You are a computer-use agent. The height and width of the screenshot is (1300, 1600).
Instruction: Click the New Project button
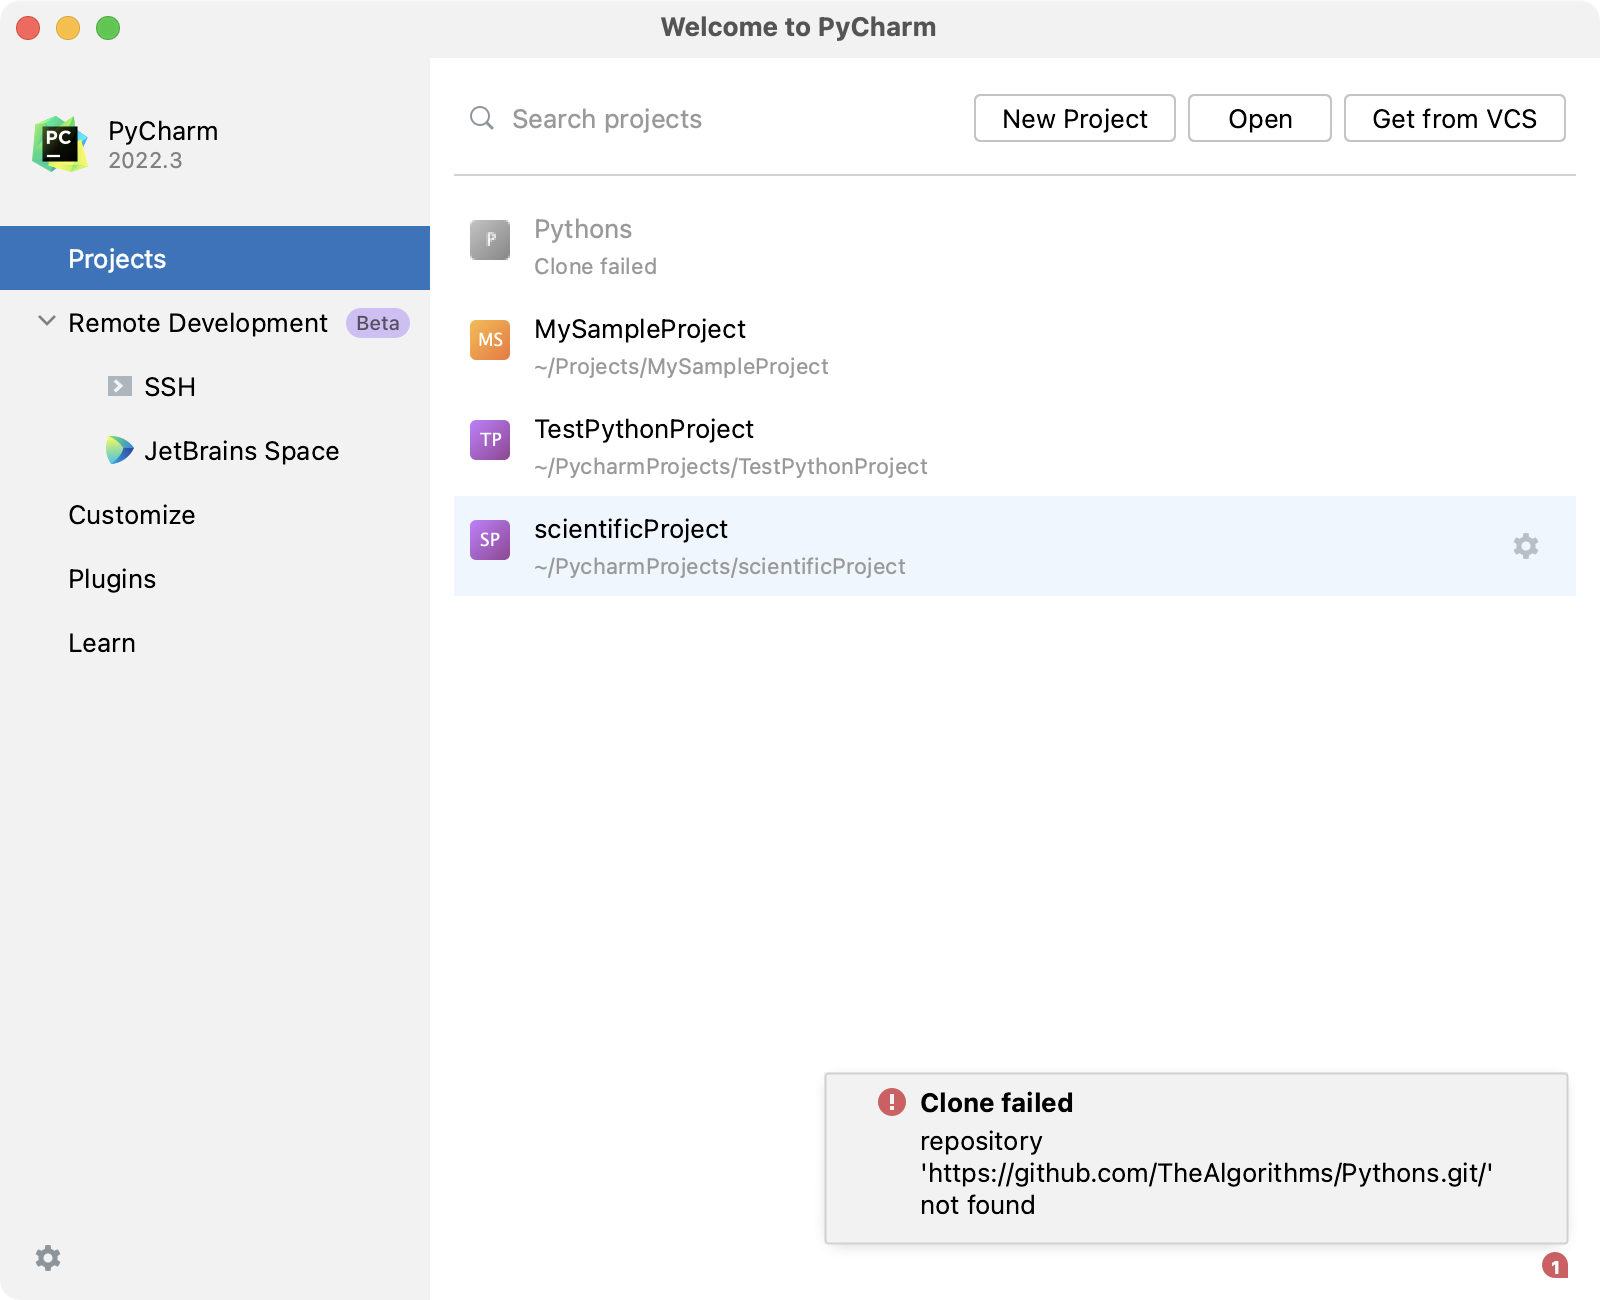(x=1074, y=118)
